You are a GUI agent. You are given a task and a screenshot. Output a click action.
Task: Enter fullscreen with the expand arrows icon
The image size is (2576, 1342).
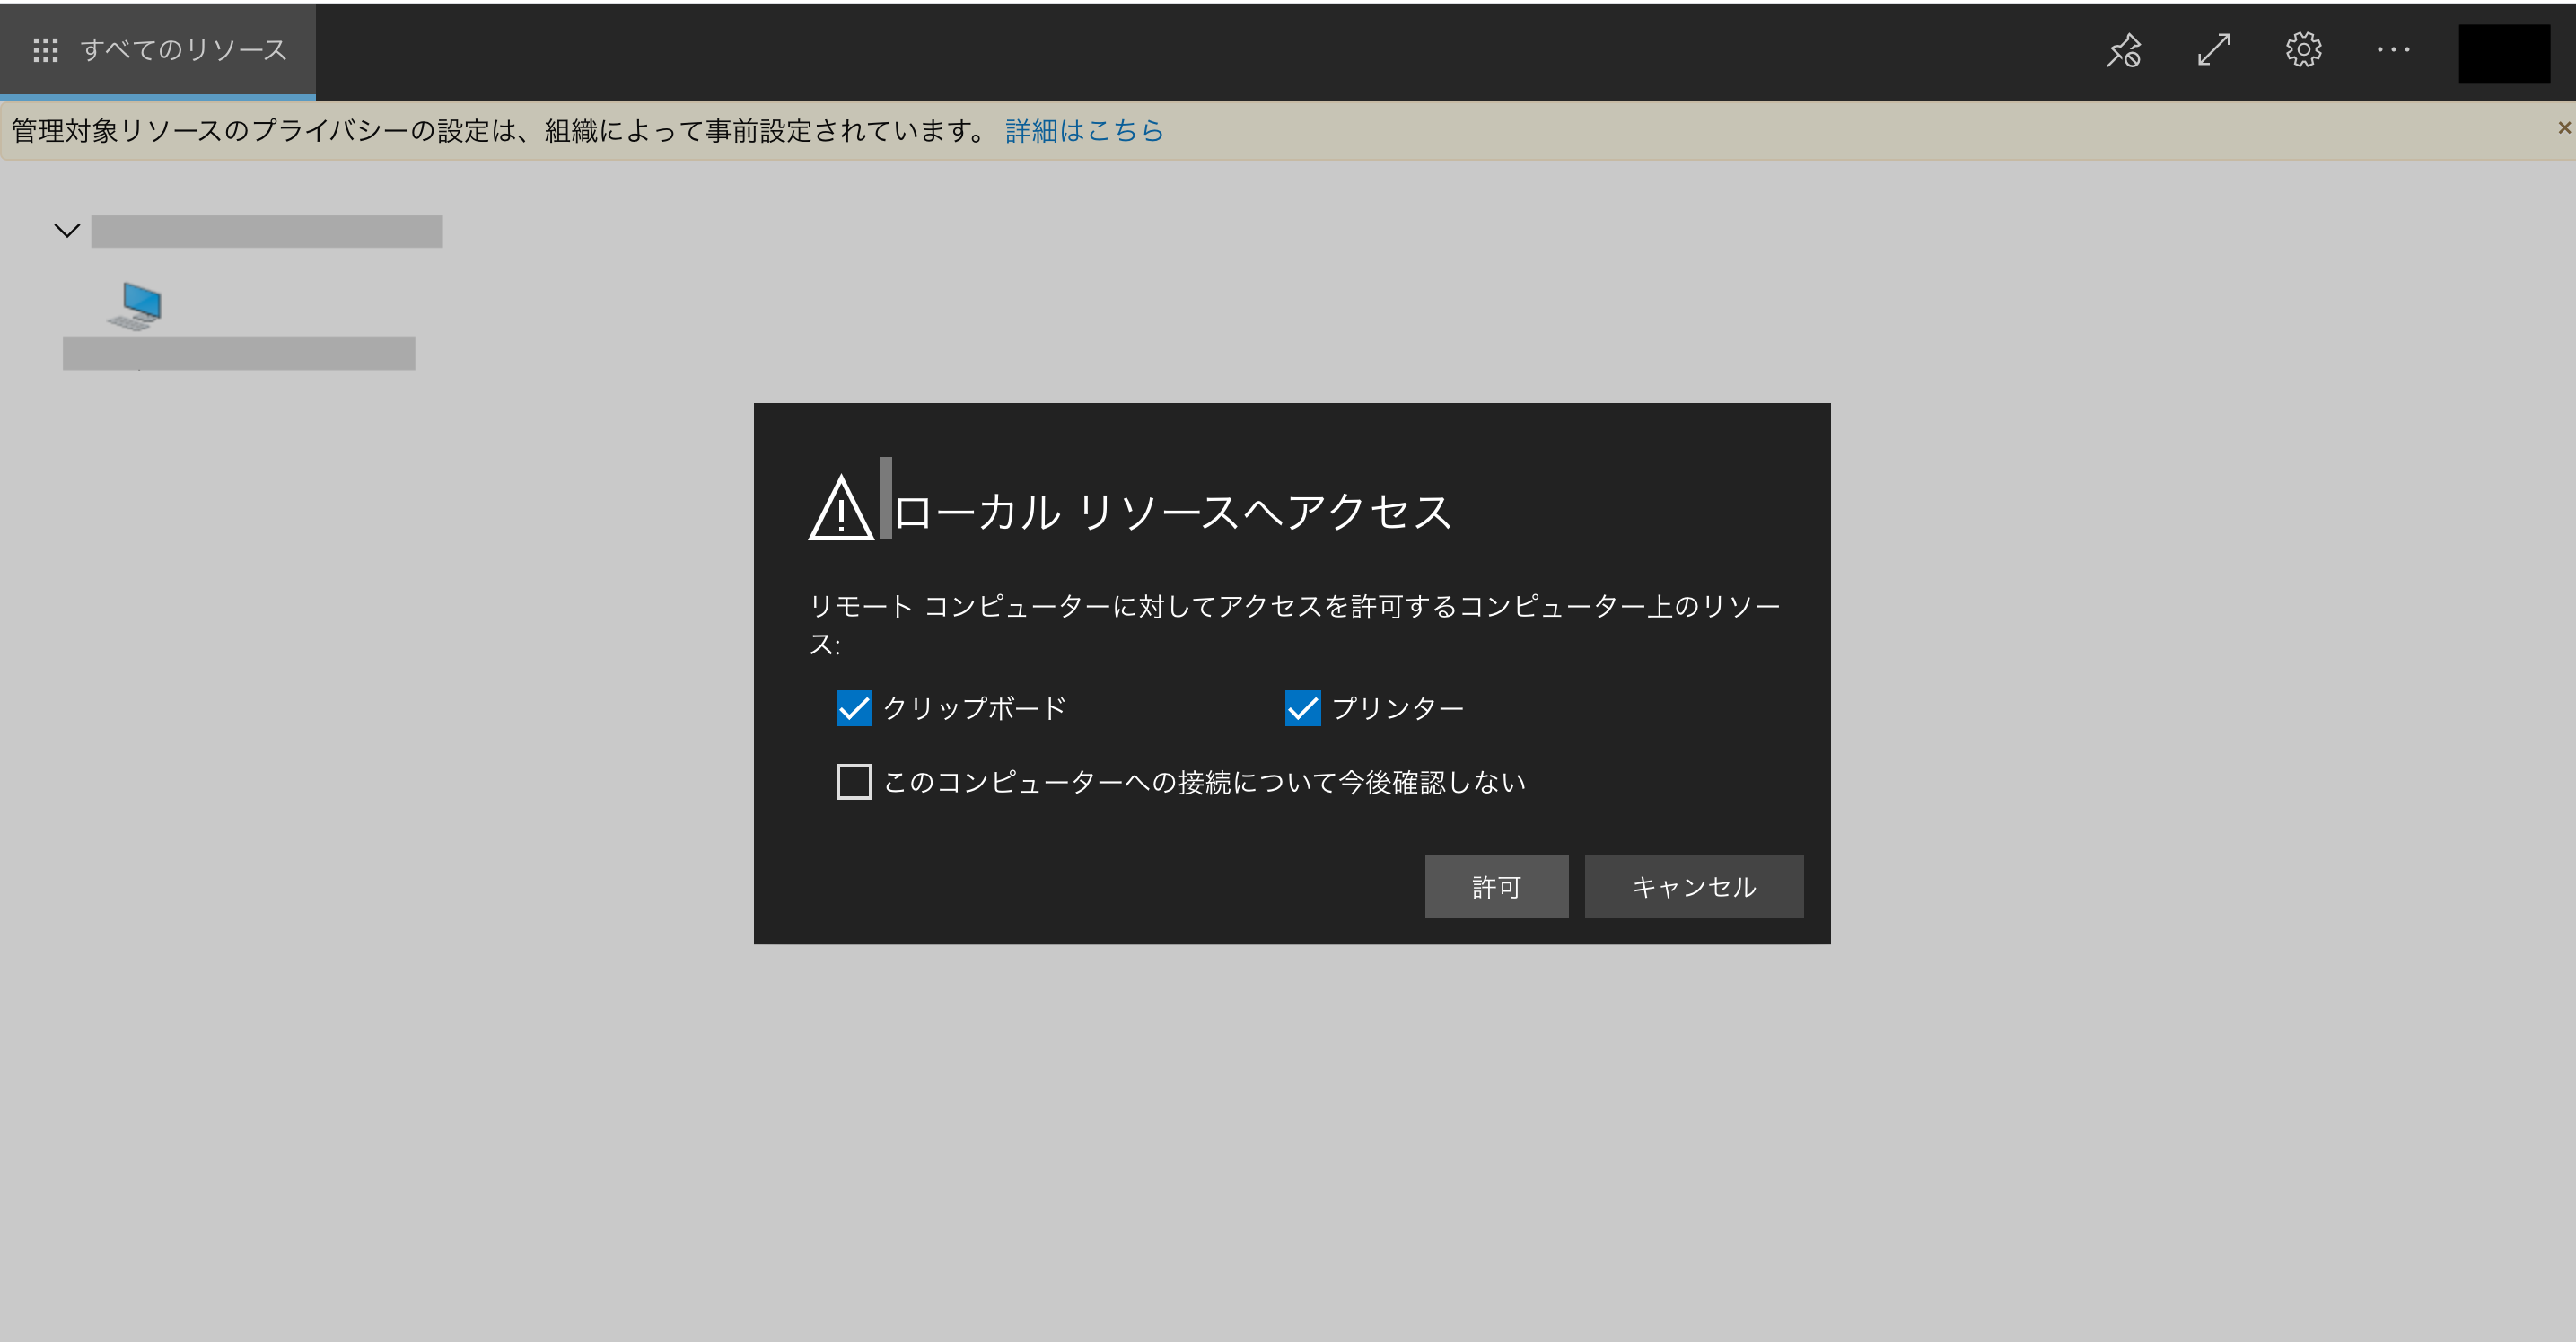pos(2214,49)
